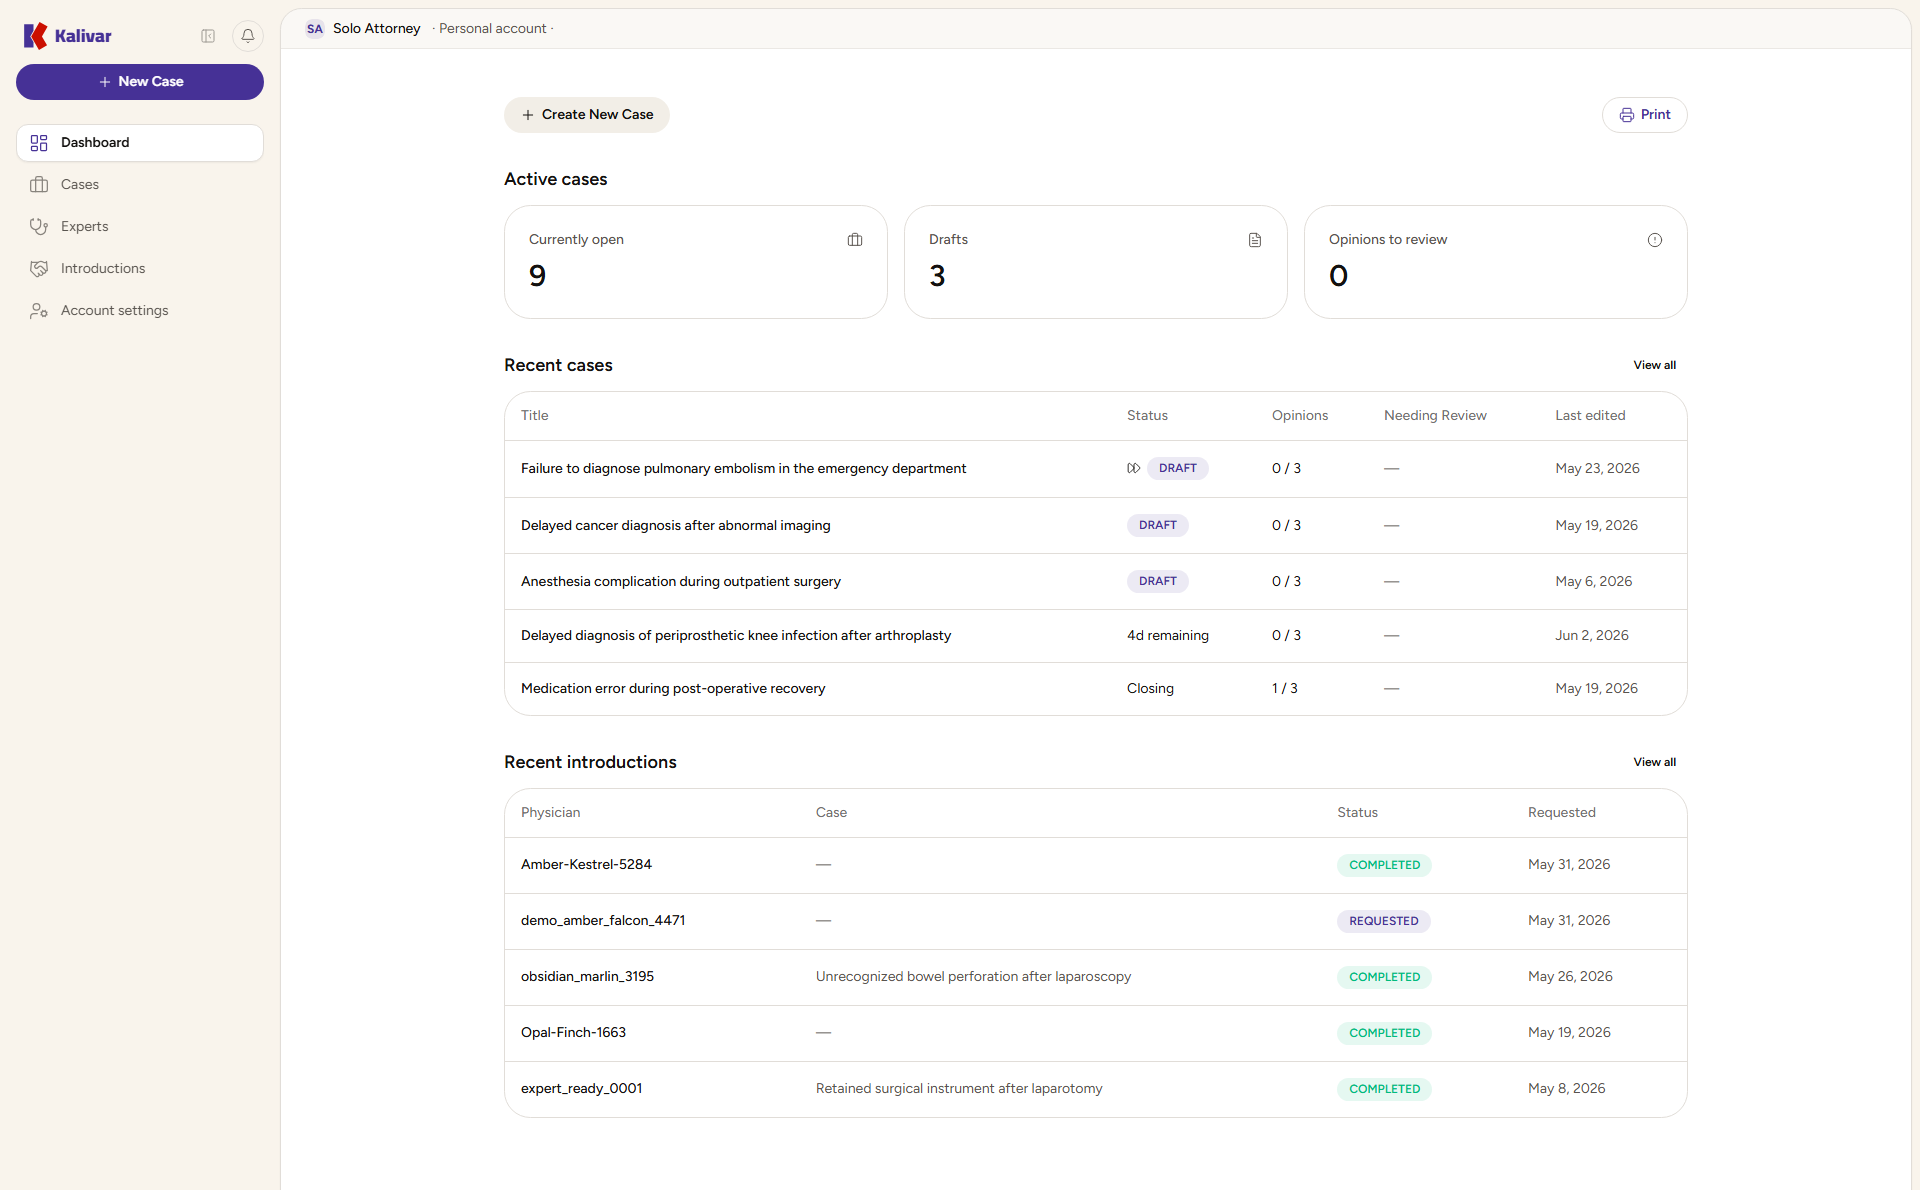Open notifications via the bell icon

248,36
